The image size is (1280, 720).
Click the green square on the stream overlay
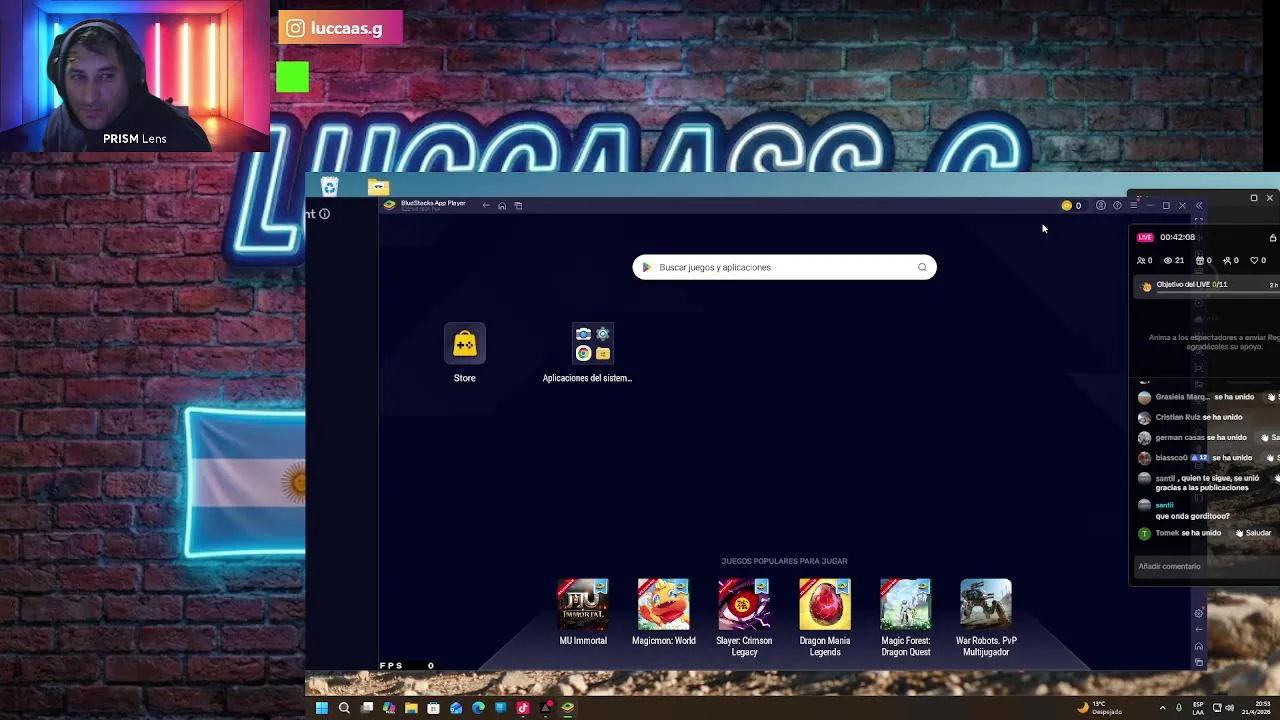coord(293,77)
